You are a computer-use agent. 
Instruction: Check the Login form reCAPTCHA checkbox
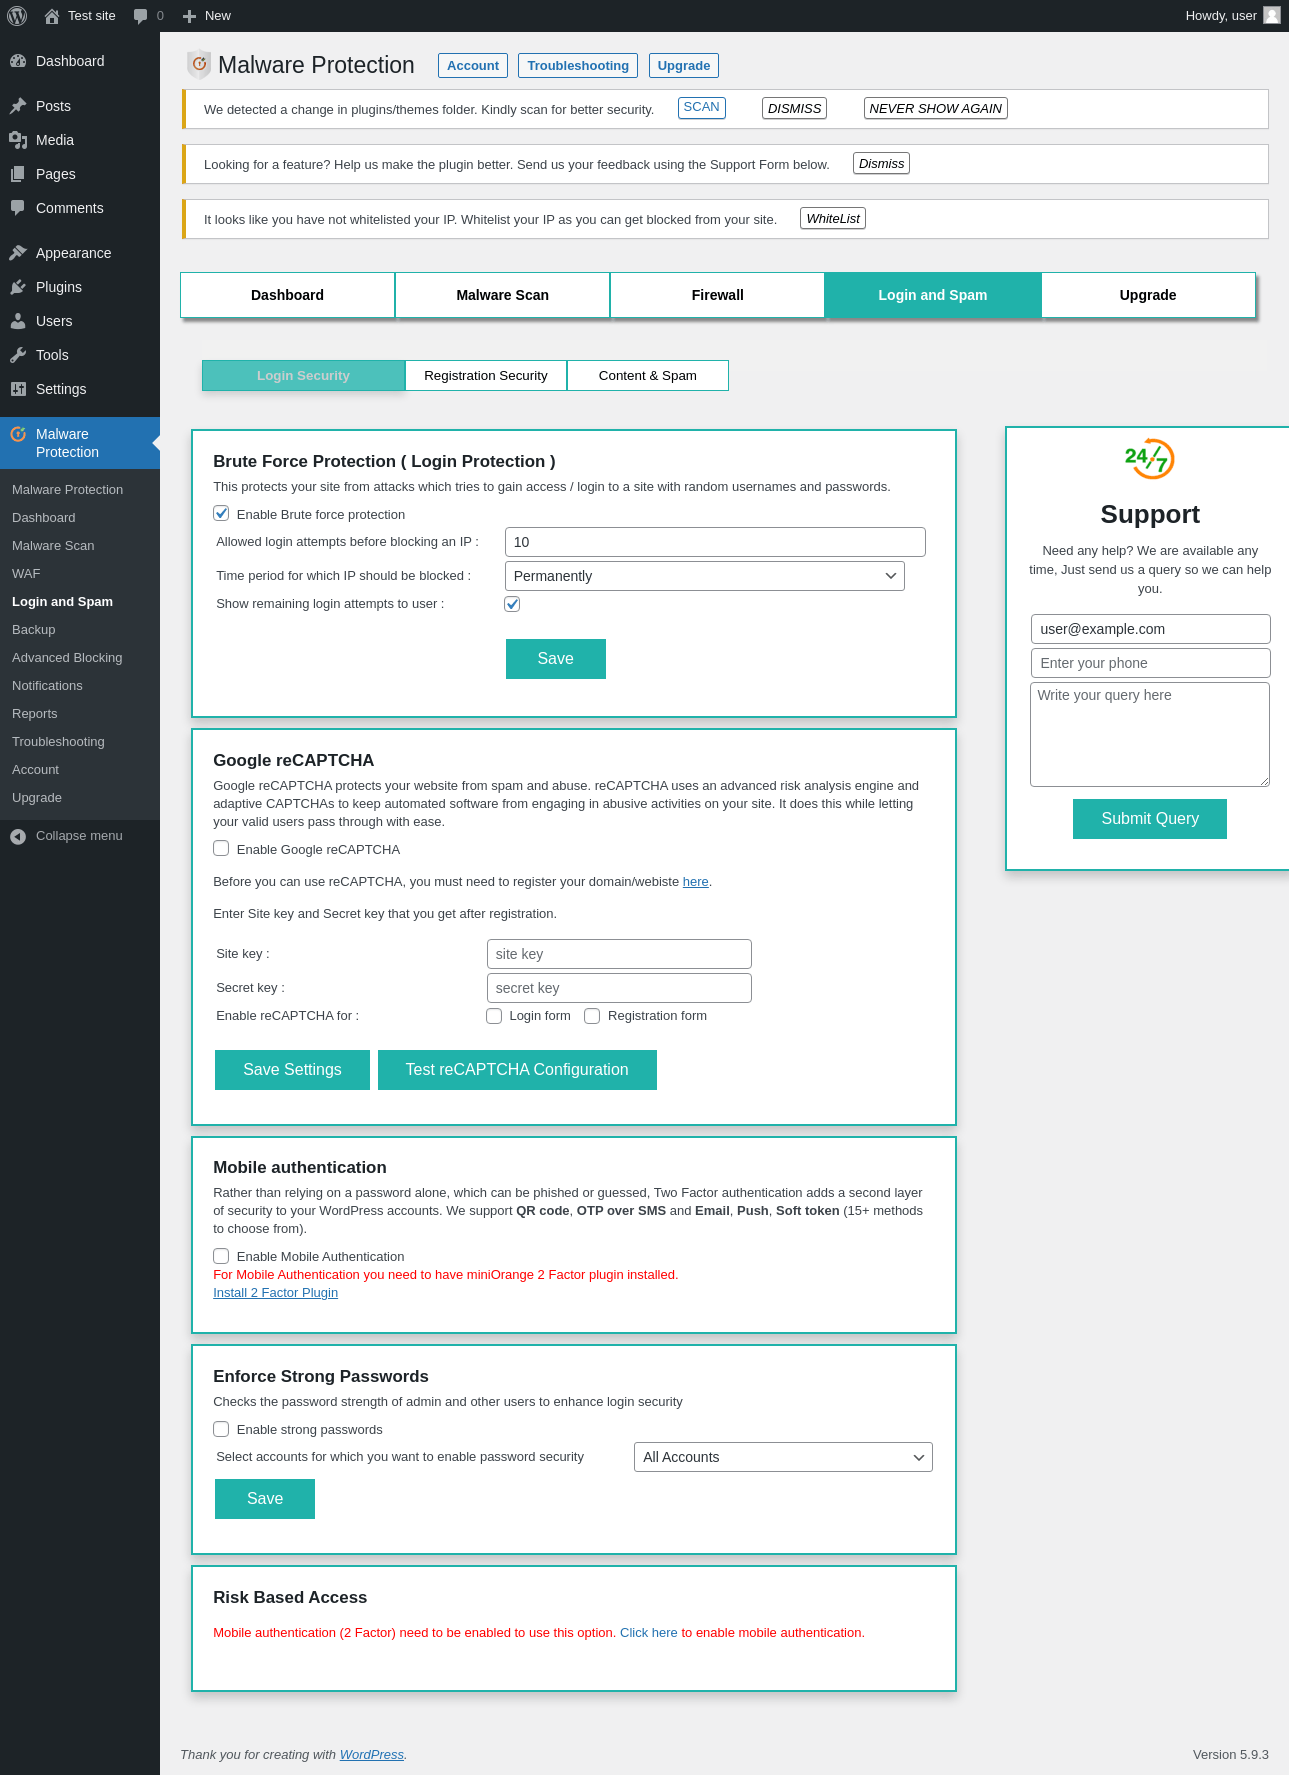pyautogui.click(x=494, y=1016)
